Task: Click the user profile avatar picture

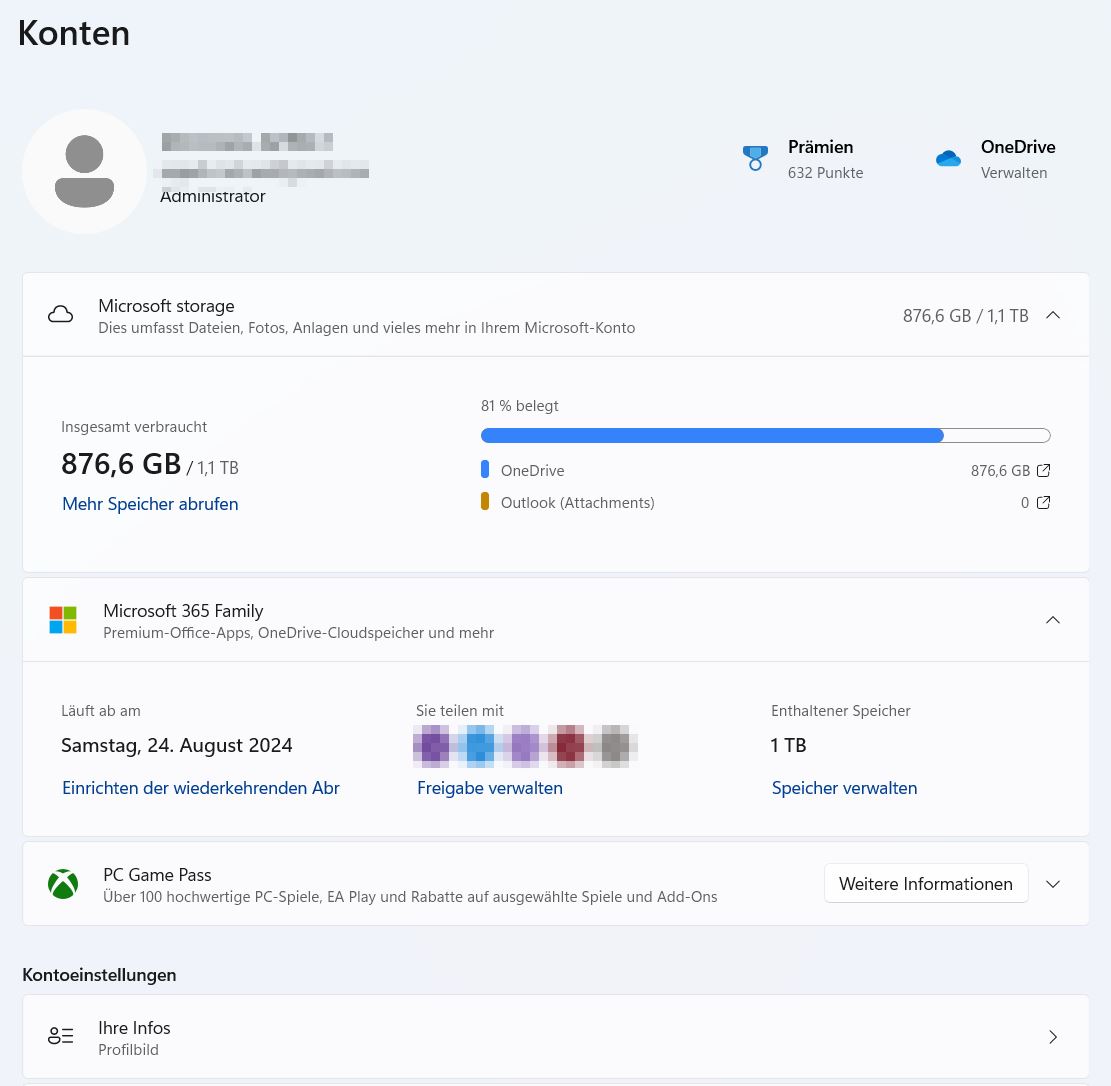Action: (x=84, y=171)
